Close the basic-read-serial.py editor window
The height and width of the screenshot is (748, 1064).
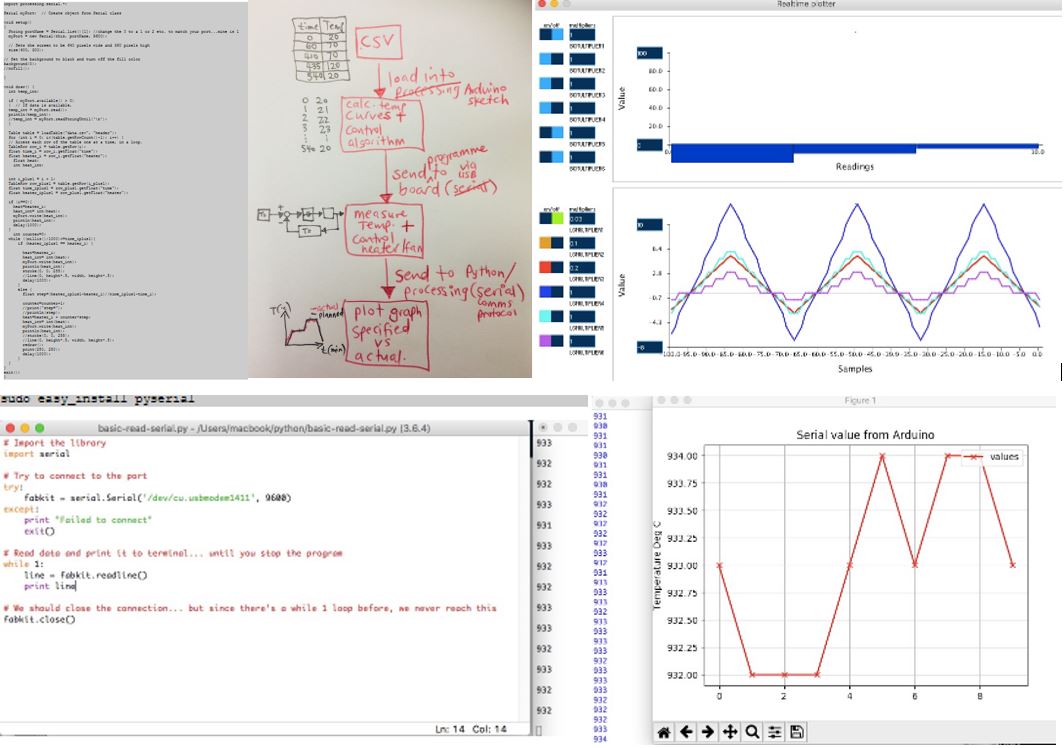pyautogui.click(x=10, y=428)
